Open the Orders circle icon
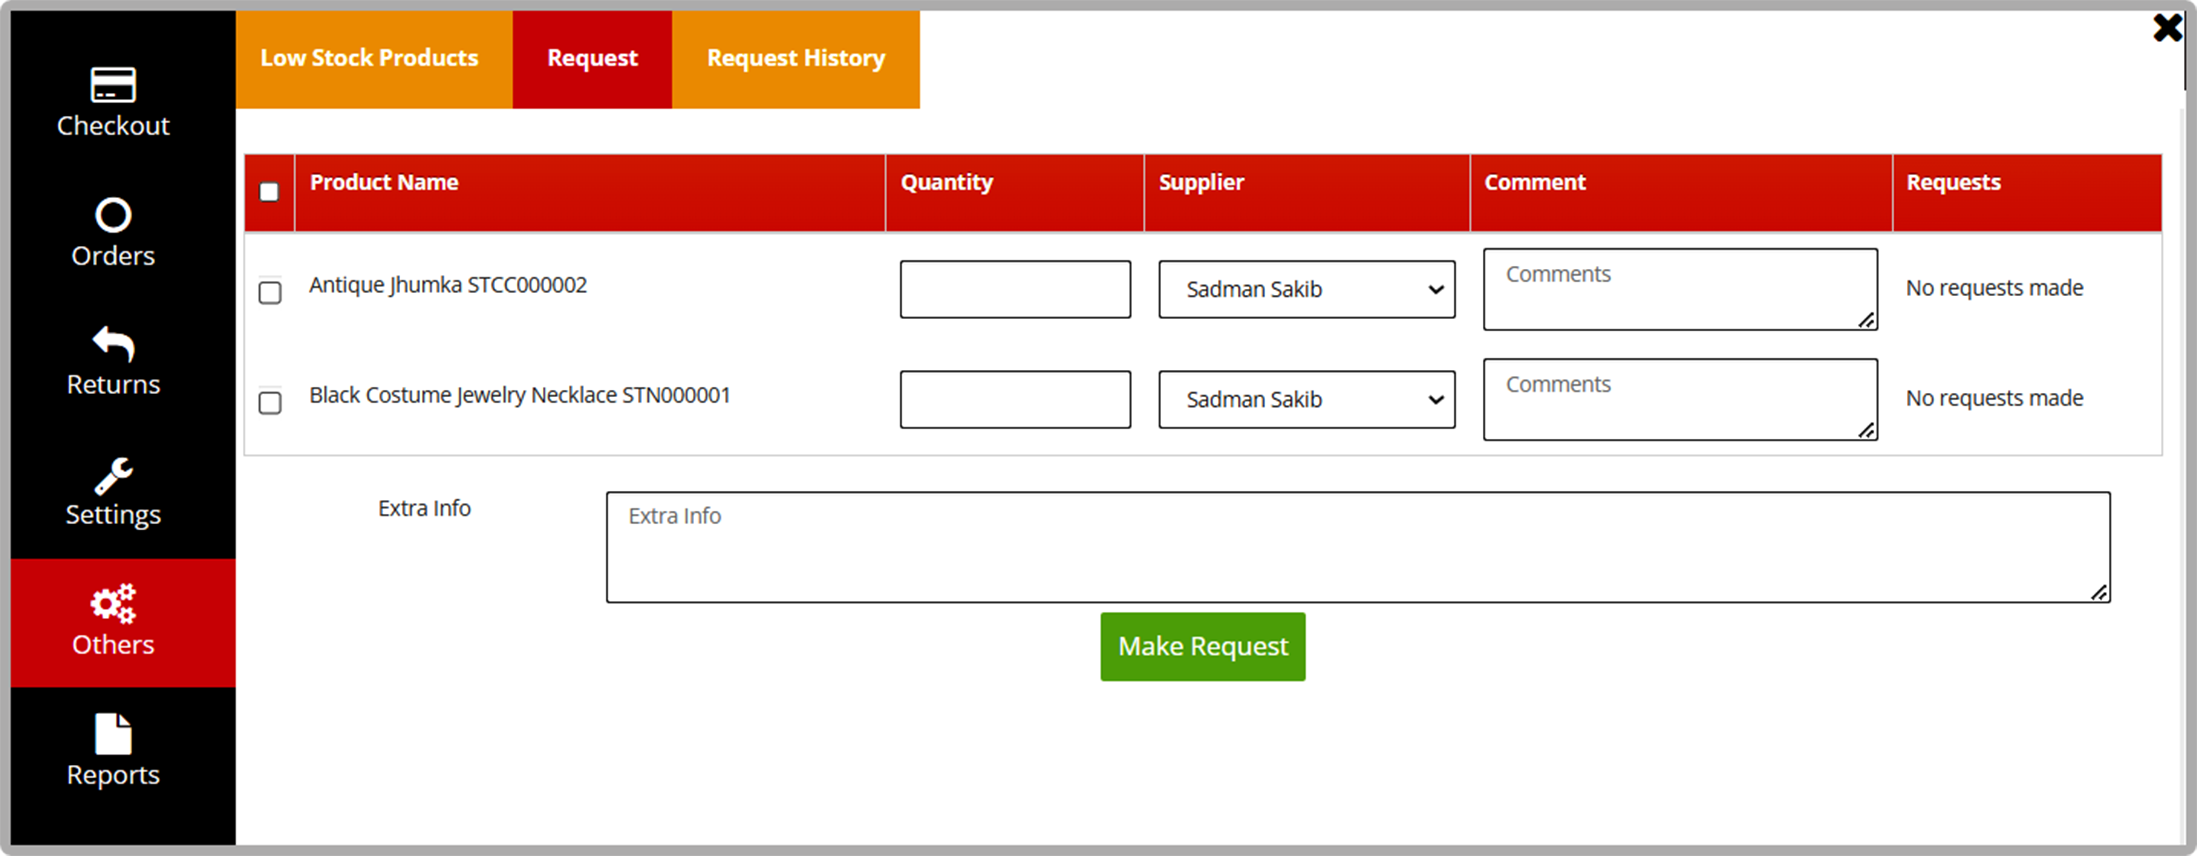2197x856 pixels. 113,215
